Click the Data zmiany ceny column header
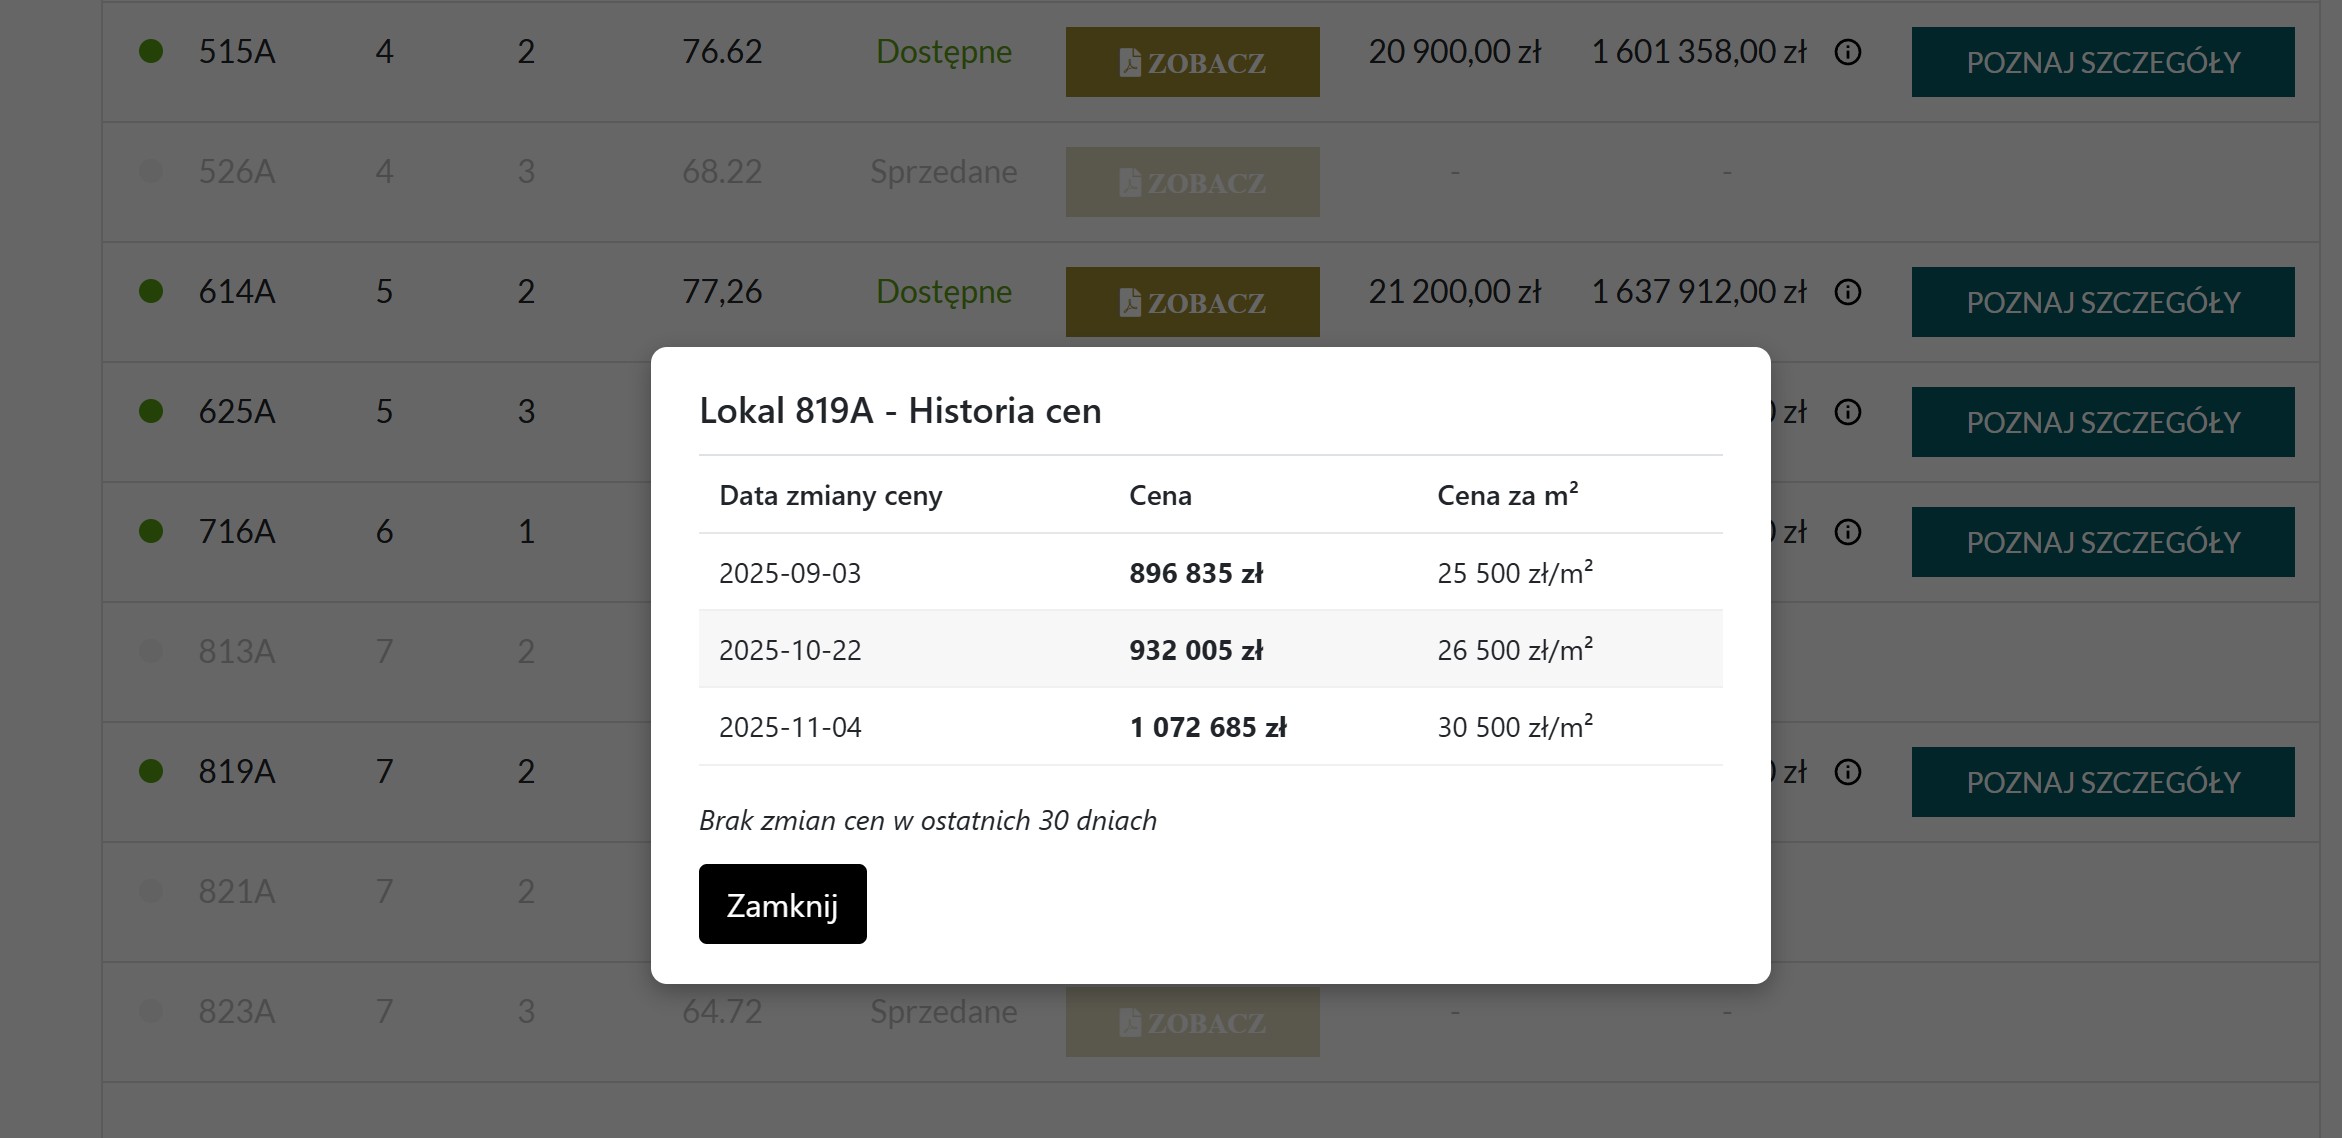This screenshot has width=2342, height=1138. 831,496
